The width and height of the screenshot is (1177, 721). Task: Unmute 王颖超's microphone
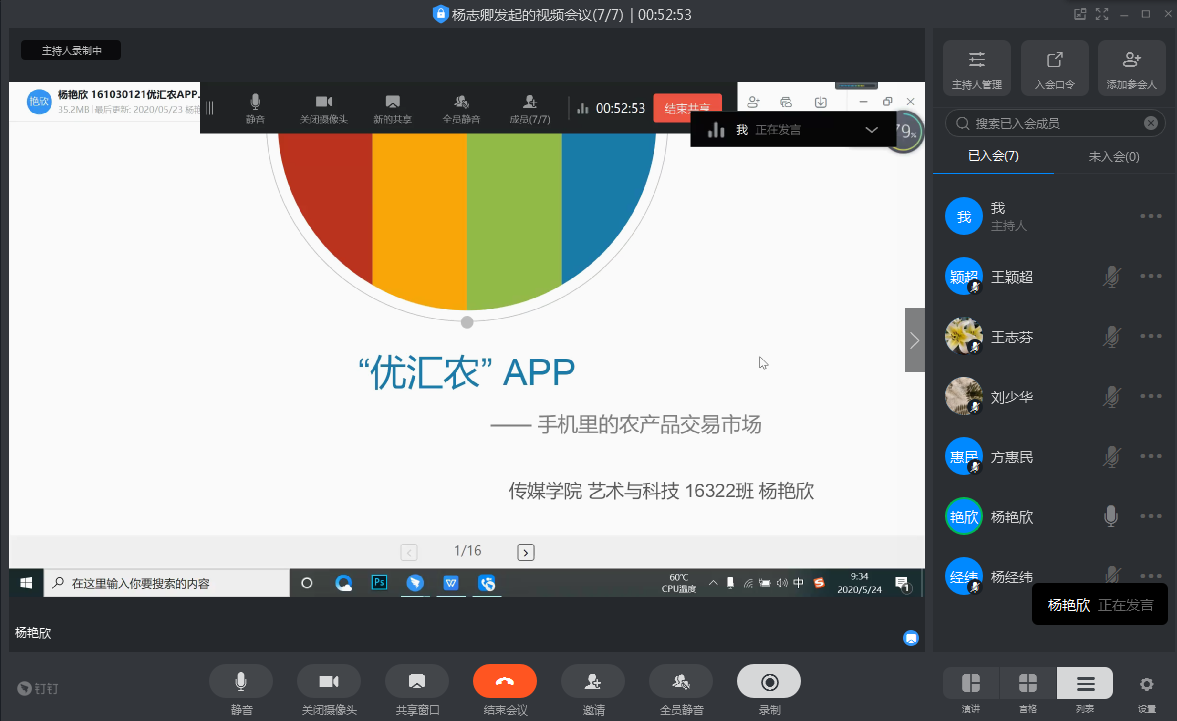click(1112, 277)
